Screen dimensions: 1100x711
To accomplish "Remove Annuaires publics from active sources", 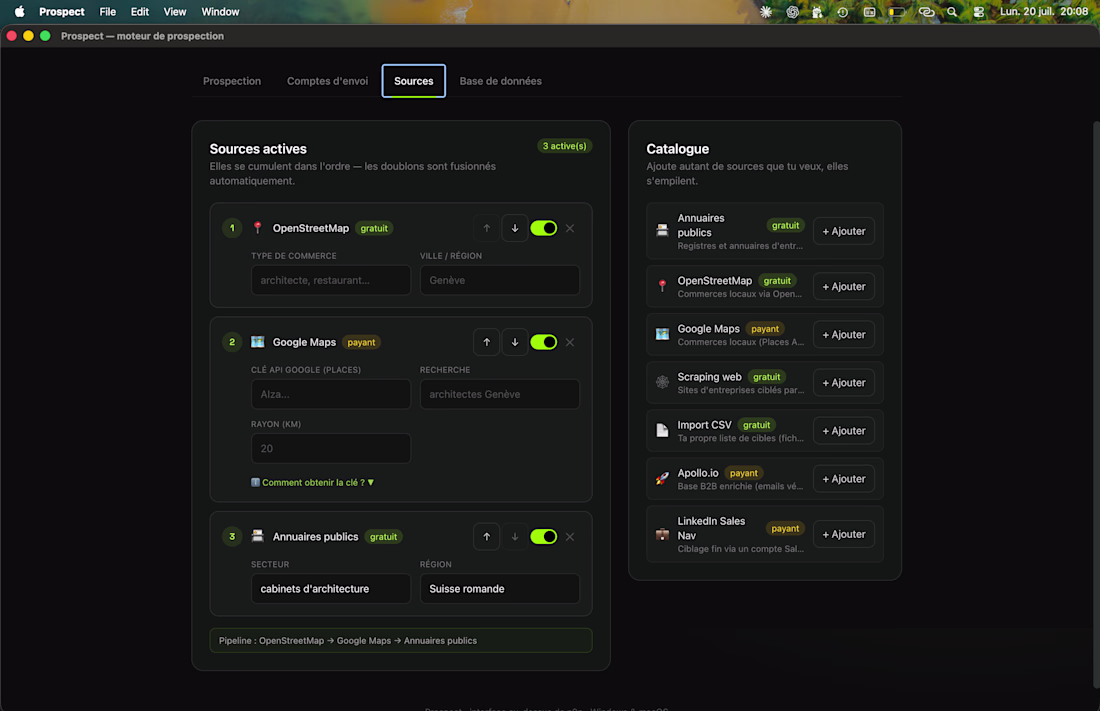I will point(570,536).
